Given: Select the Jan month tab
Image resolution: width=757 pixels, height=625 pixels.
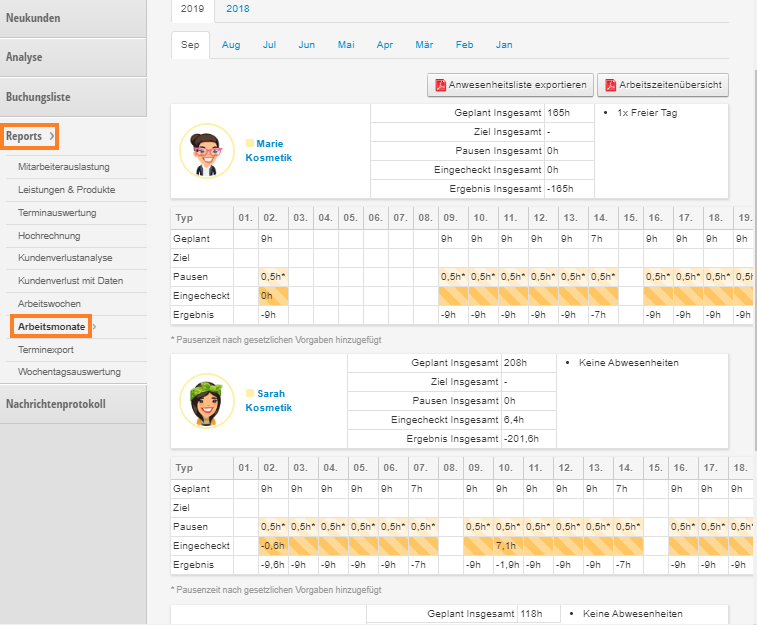Looking at the screenshot, I should [x=505, y=45].
